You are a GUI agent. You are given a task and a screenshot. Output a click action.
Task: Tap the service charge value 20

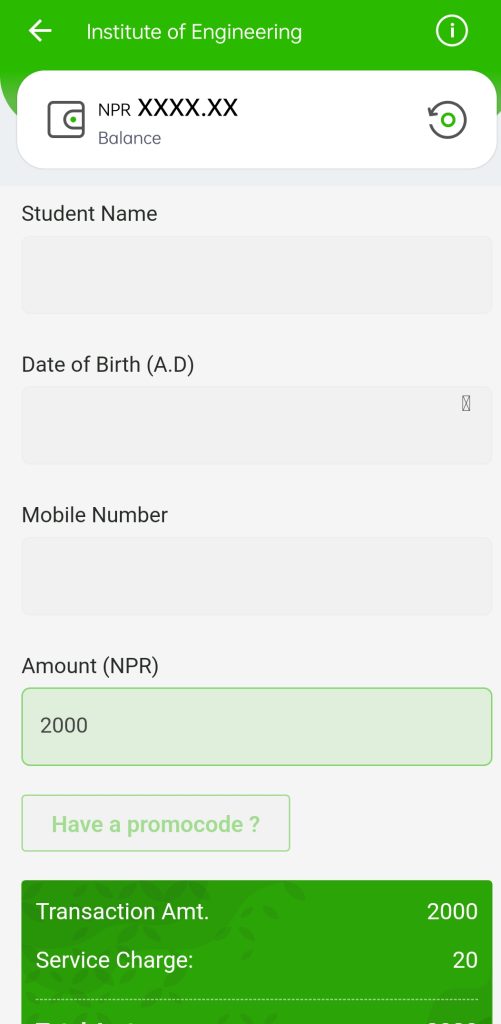click(x=465, y=960)
